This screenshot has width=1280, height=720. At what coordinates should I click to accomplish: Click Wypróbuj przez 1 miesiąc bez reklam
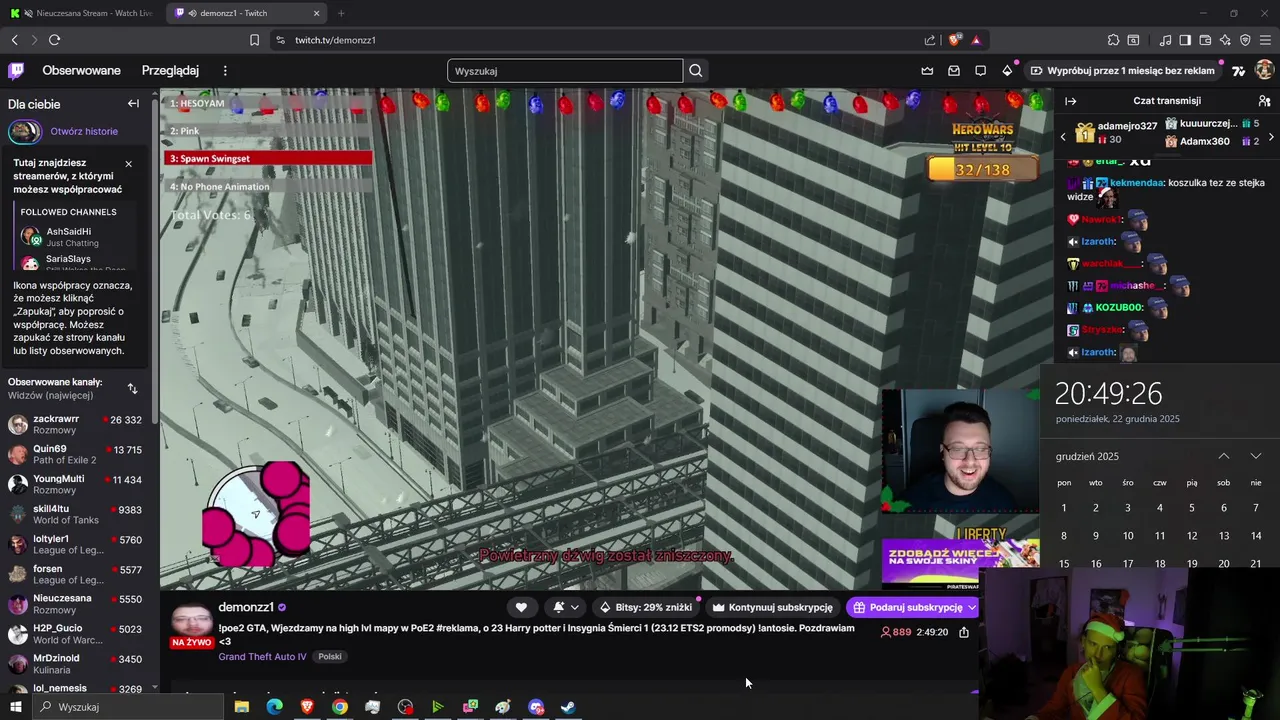point(1123,71)
